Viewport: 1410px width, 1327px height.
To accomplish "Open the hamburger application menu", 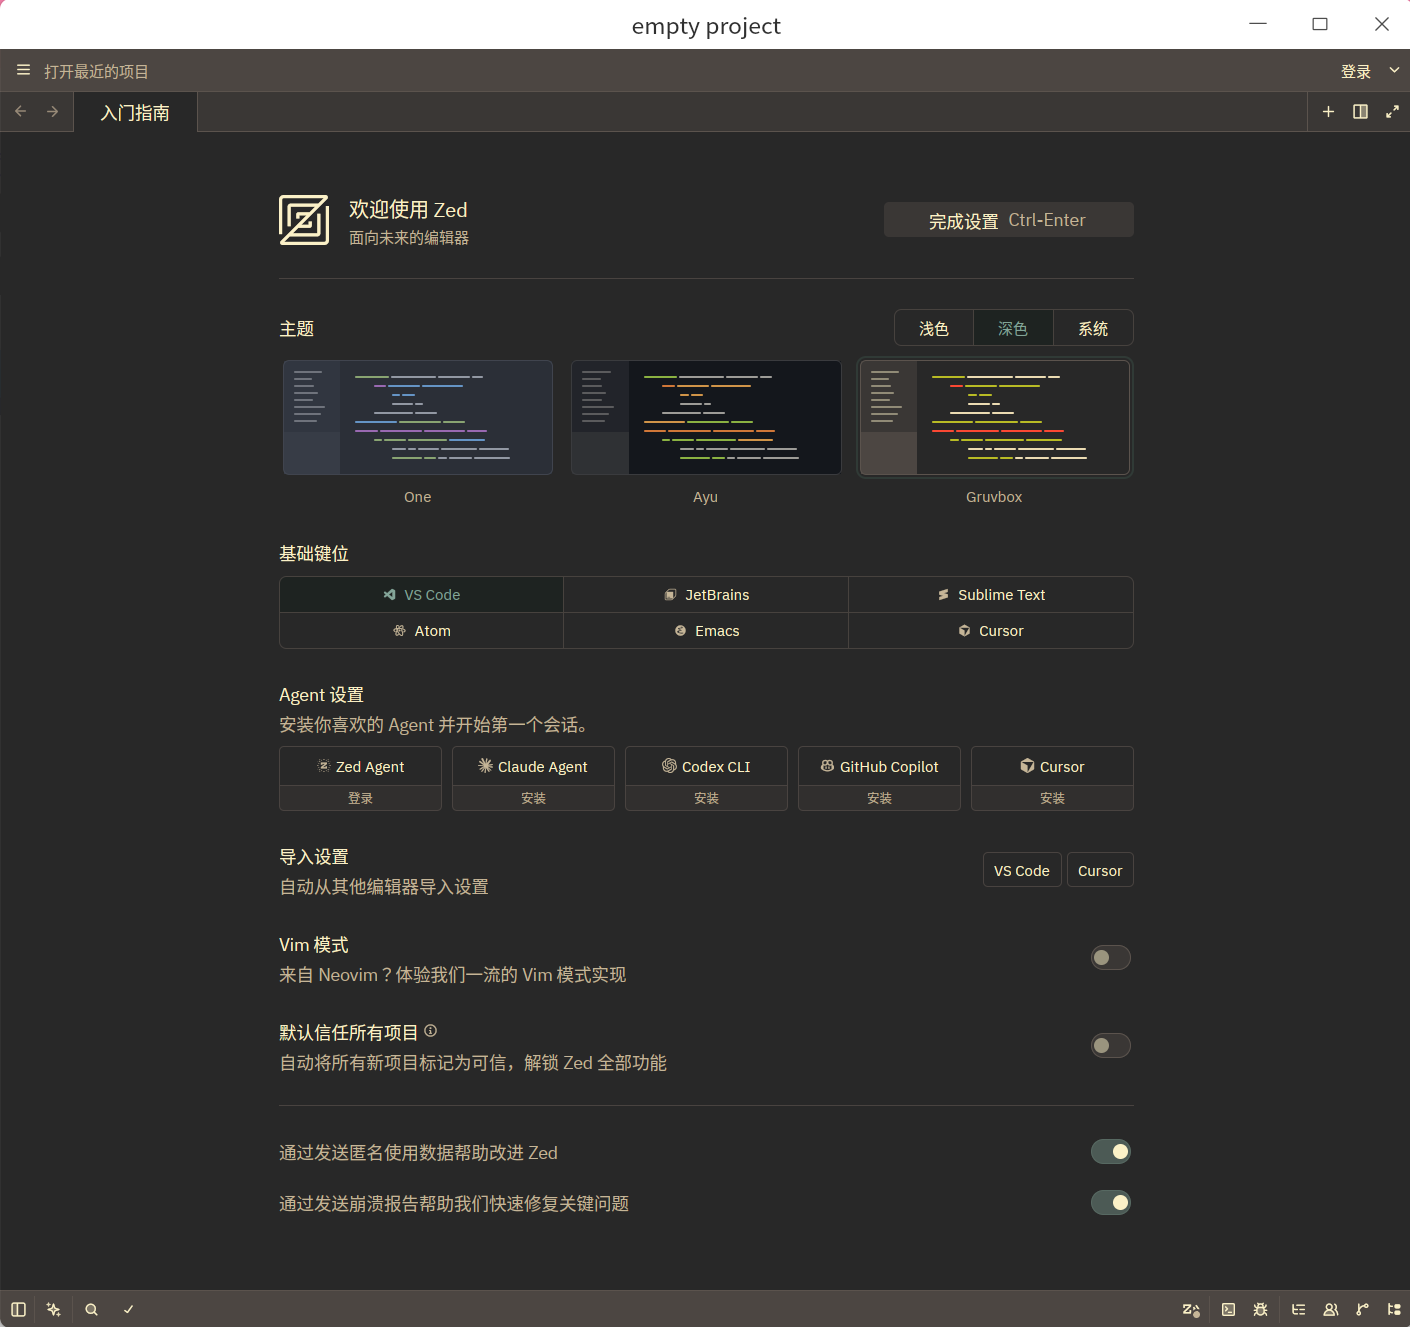I will click(x=23, y=70).
